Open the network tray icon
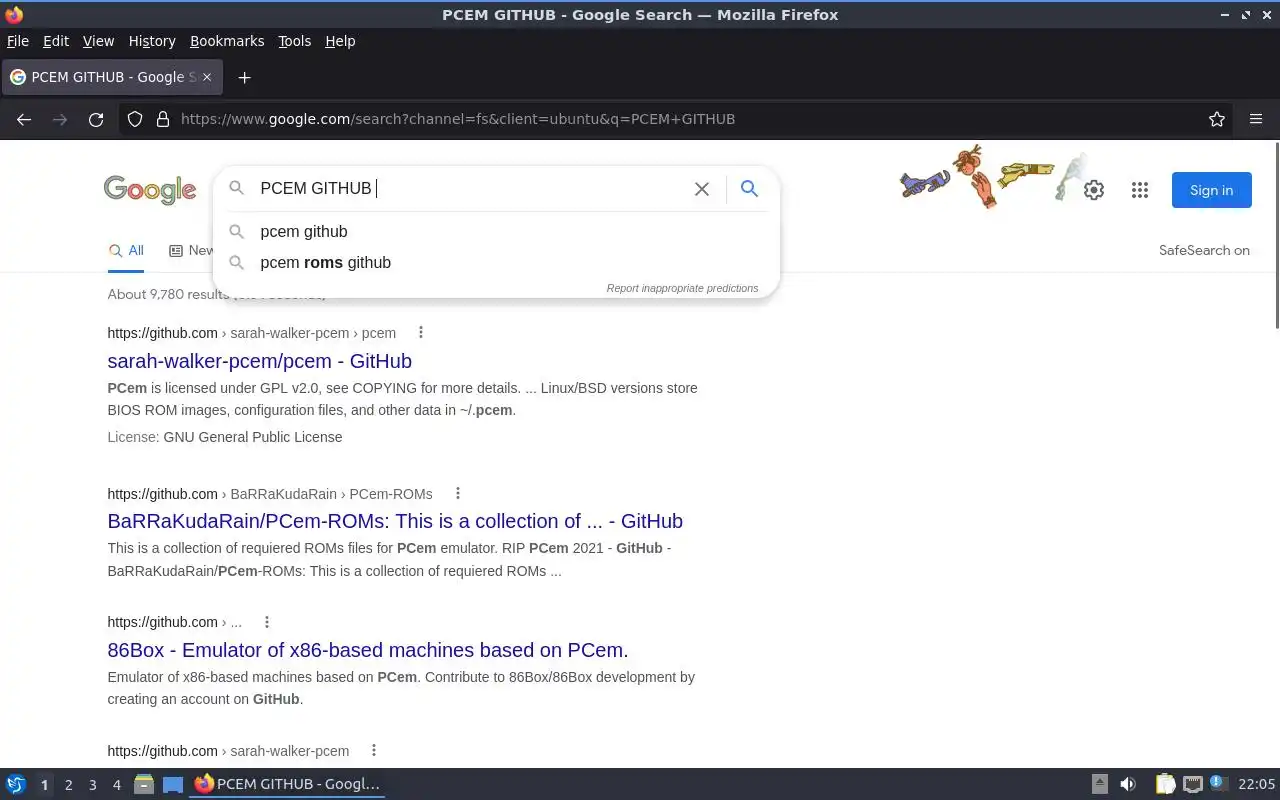 click(1192, 784)
